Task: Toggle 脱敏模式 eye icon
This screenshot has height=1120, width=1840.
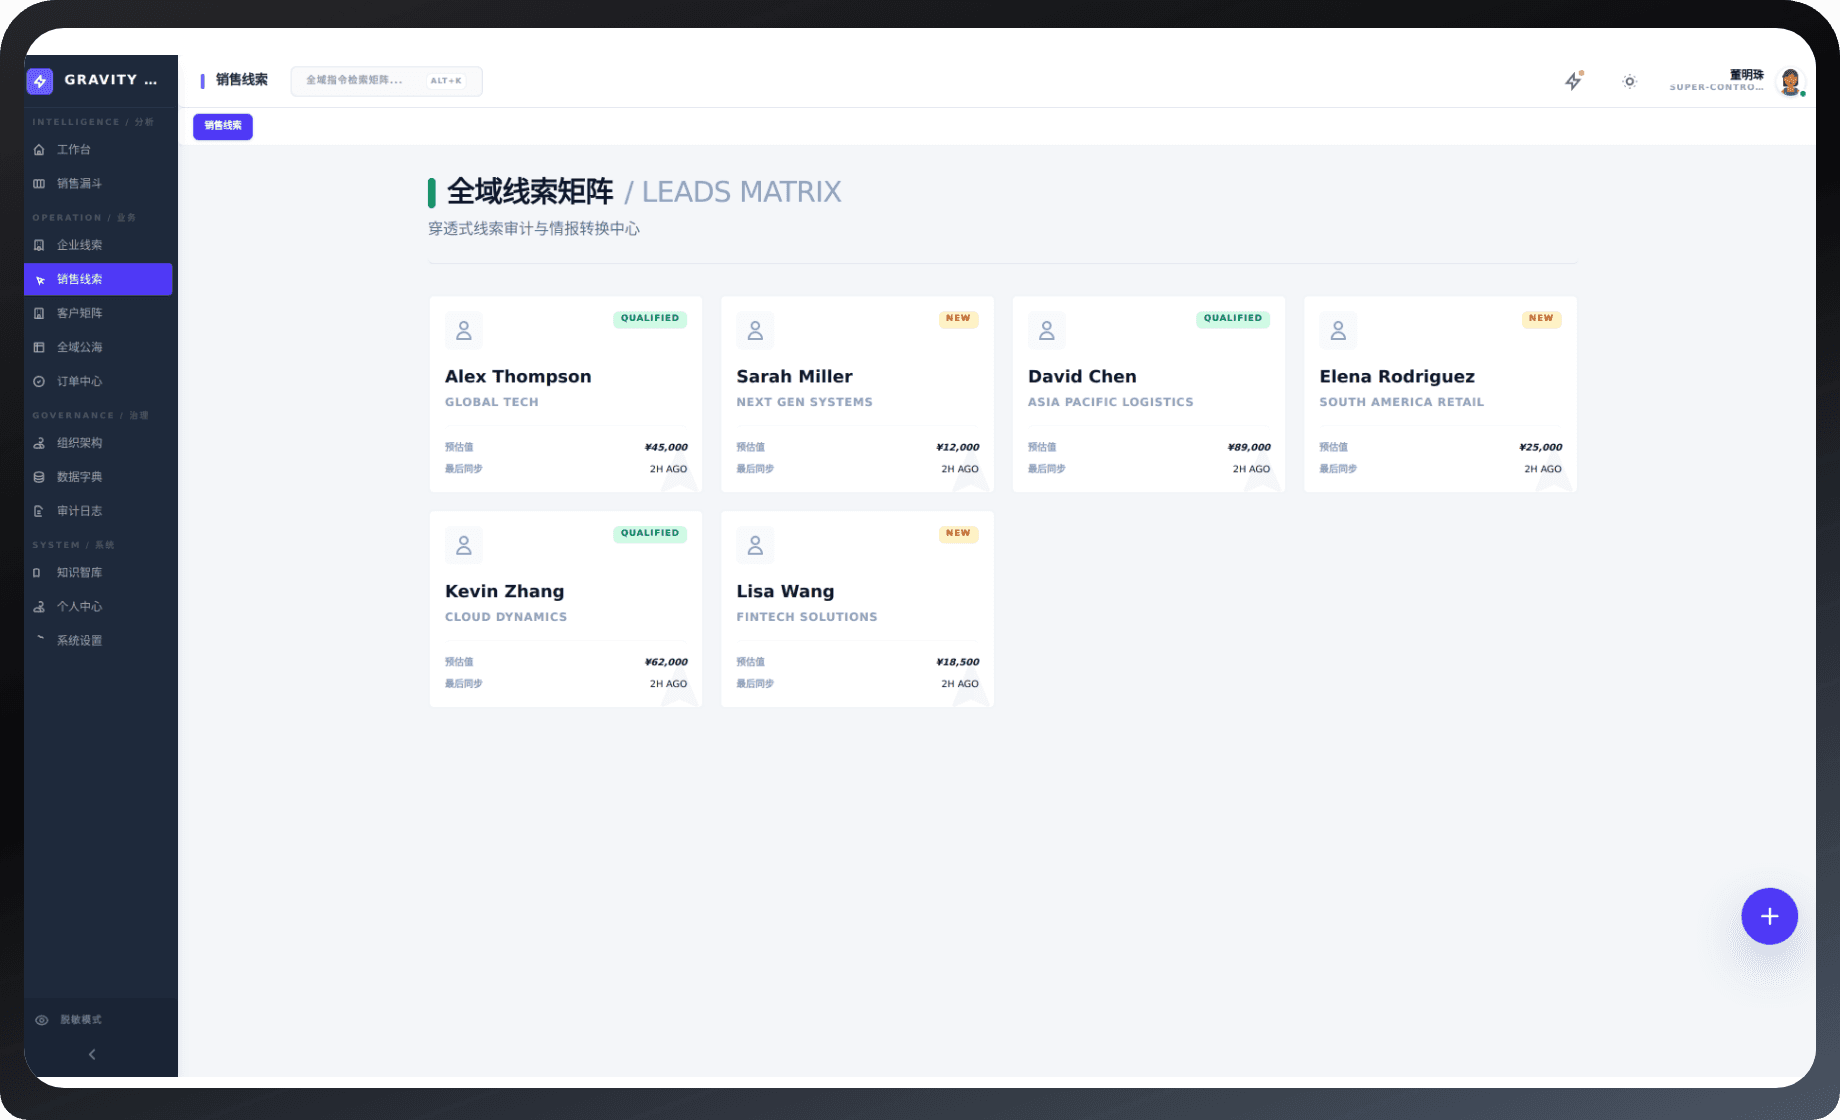Action: (x=41, y=1020)
